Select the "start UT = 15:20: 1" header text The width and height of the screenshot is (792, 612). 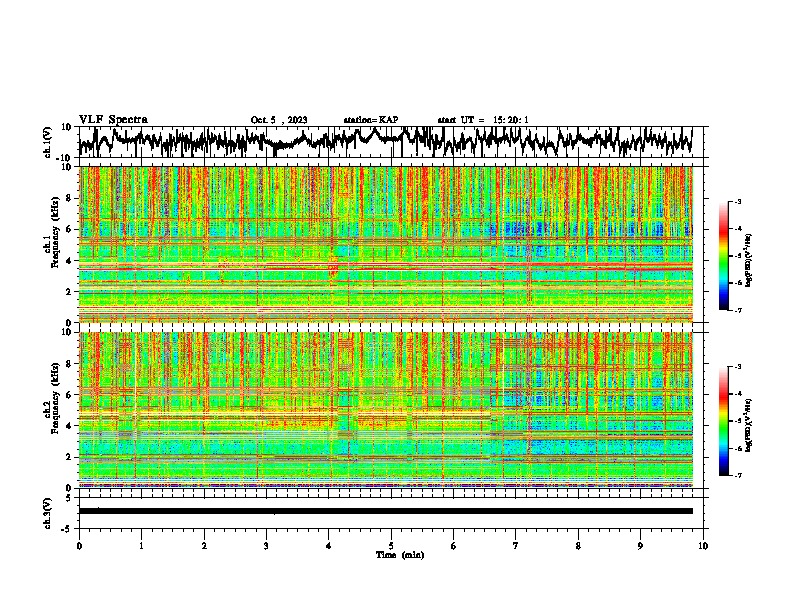(x=483, y=120)
